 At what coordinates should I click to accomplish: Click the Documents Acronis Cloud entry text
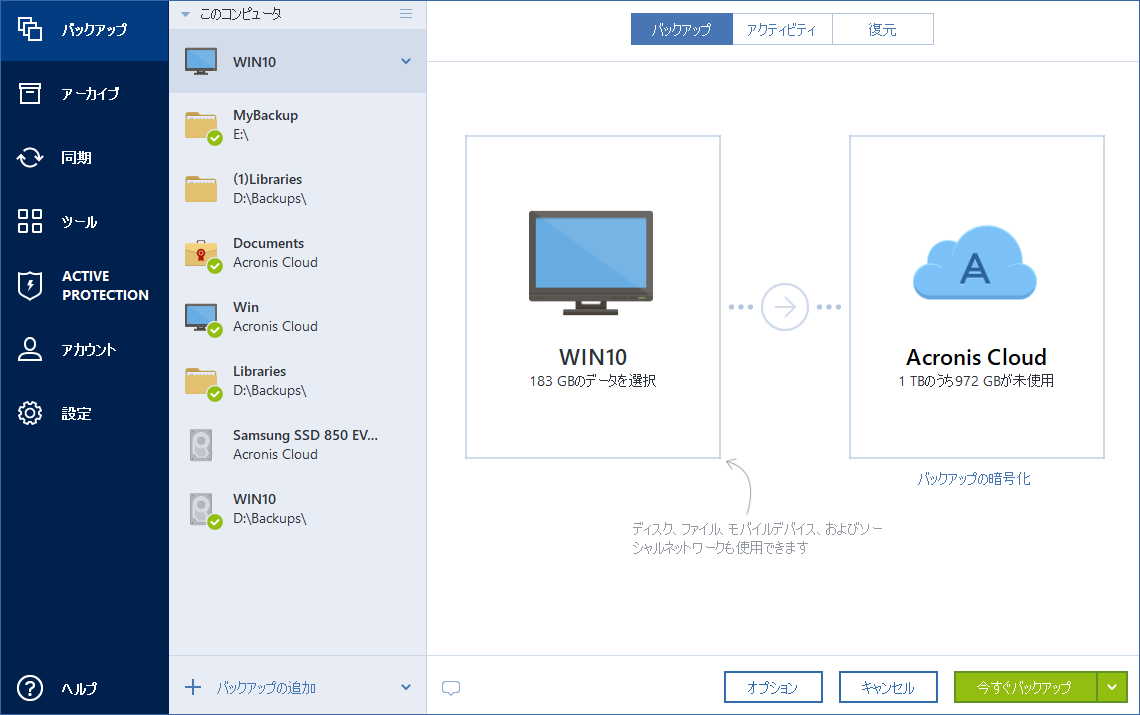[275, 252]
